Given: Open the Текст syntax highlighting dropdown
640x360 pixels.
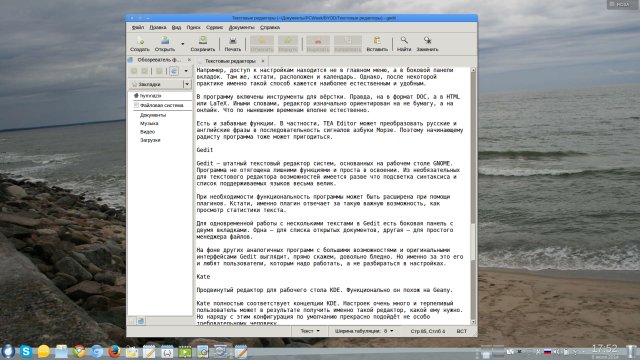Looking at the screenshot, I should pyautogui.click(x=310, y=331).
